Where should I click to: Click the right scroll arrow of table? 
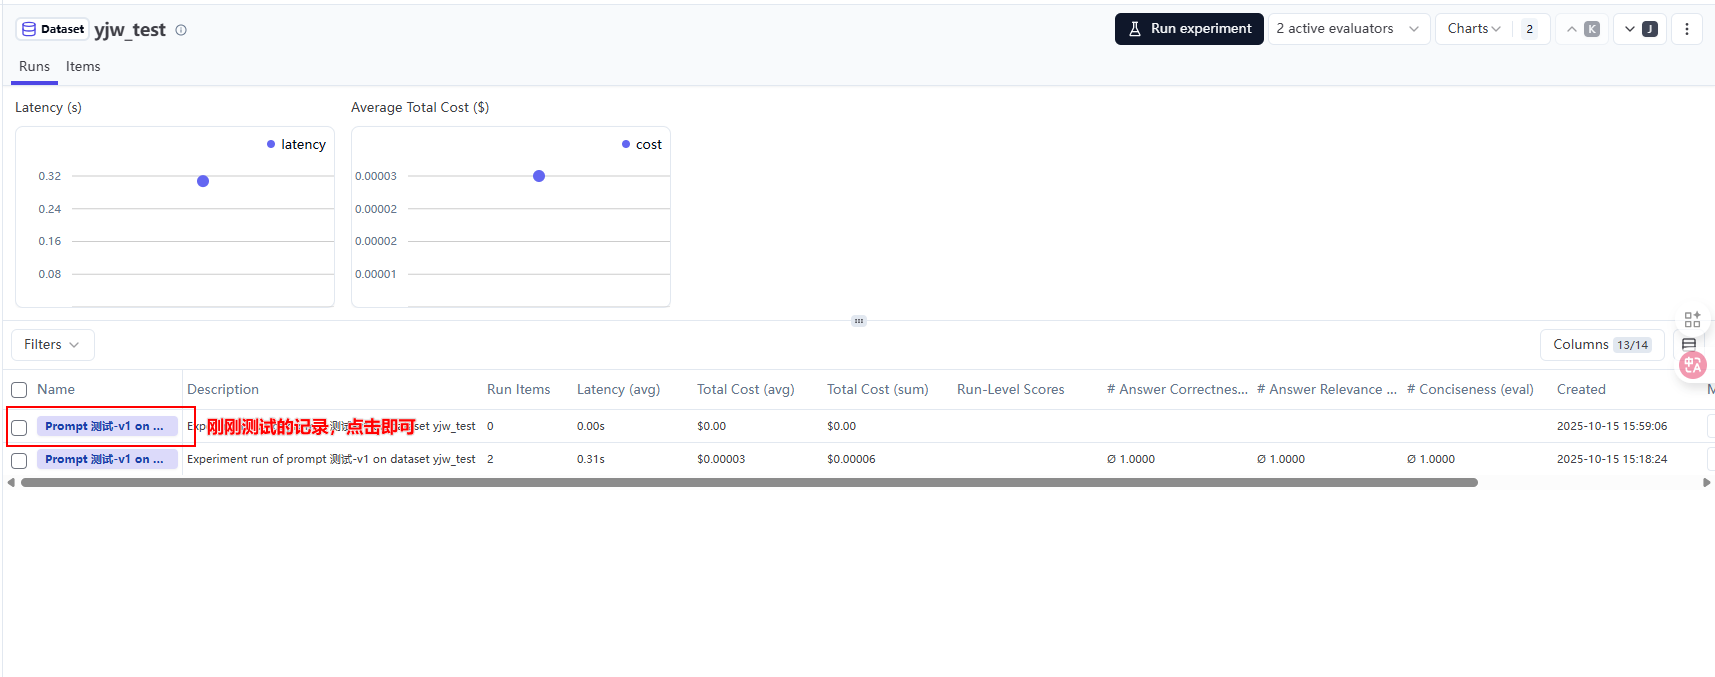pos(1706,482)
